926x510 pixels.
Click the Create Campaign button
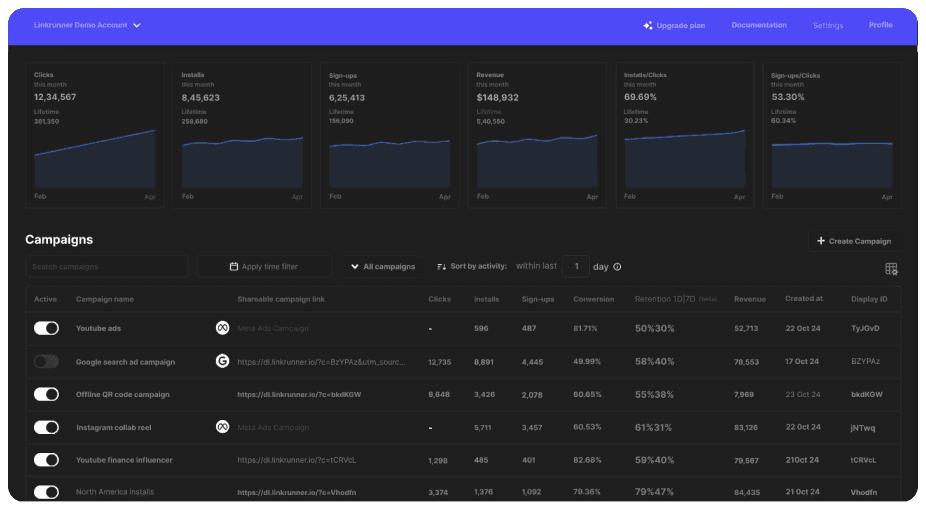[x=854, y=241]
